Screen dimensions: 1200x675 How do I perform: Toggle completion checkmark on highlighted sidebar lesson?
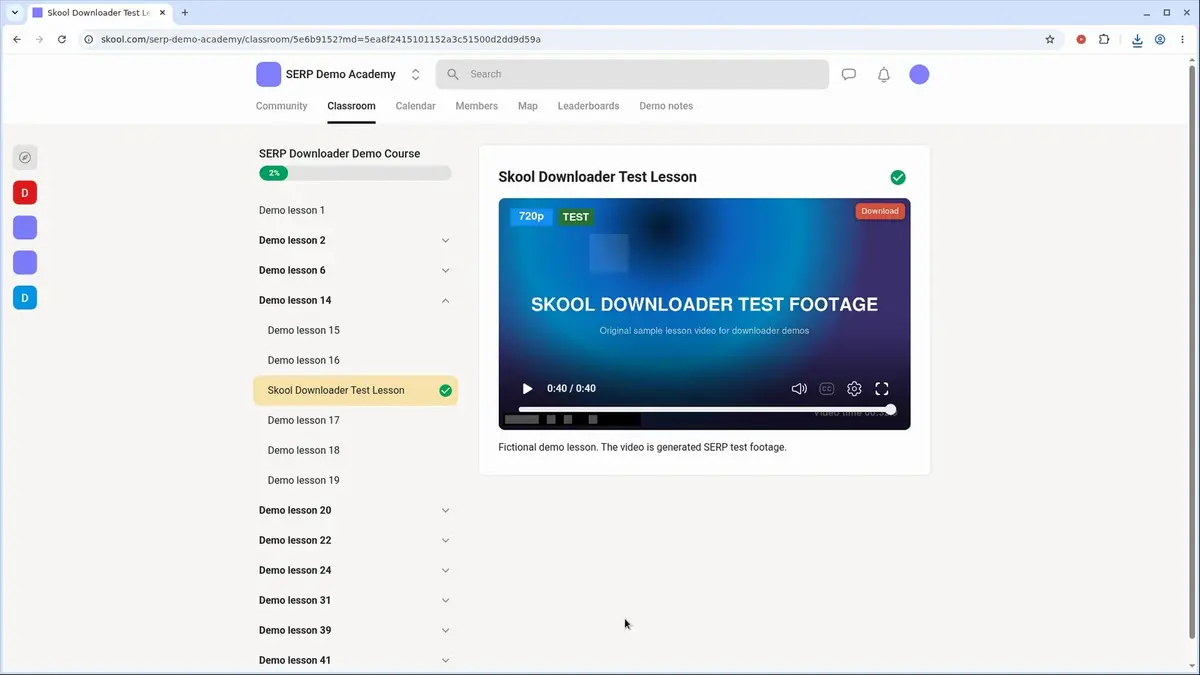[x=446, y=390]
